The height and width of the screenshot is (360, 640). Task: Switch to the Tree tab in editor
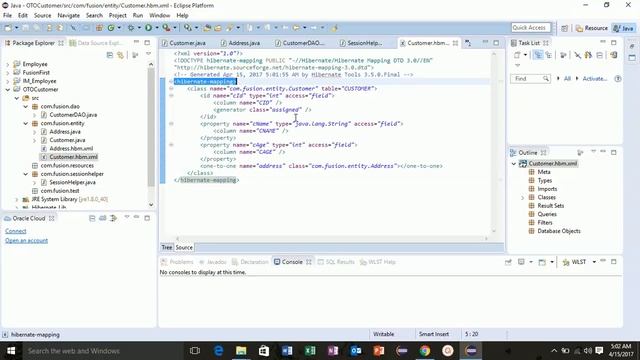pyautogui.click(x=167, y=247)
